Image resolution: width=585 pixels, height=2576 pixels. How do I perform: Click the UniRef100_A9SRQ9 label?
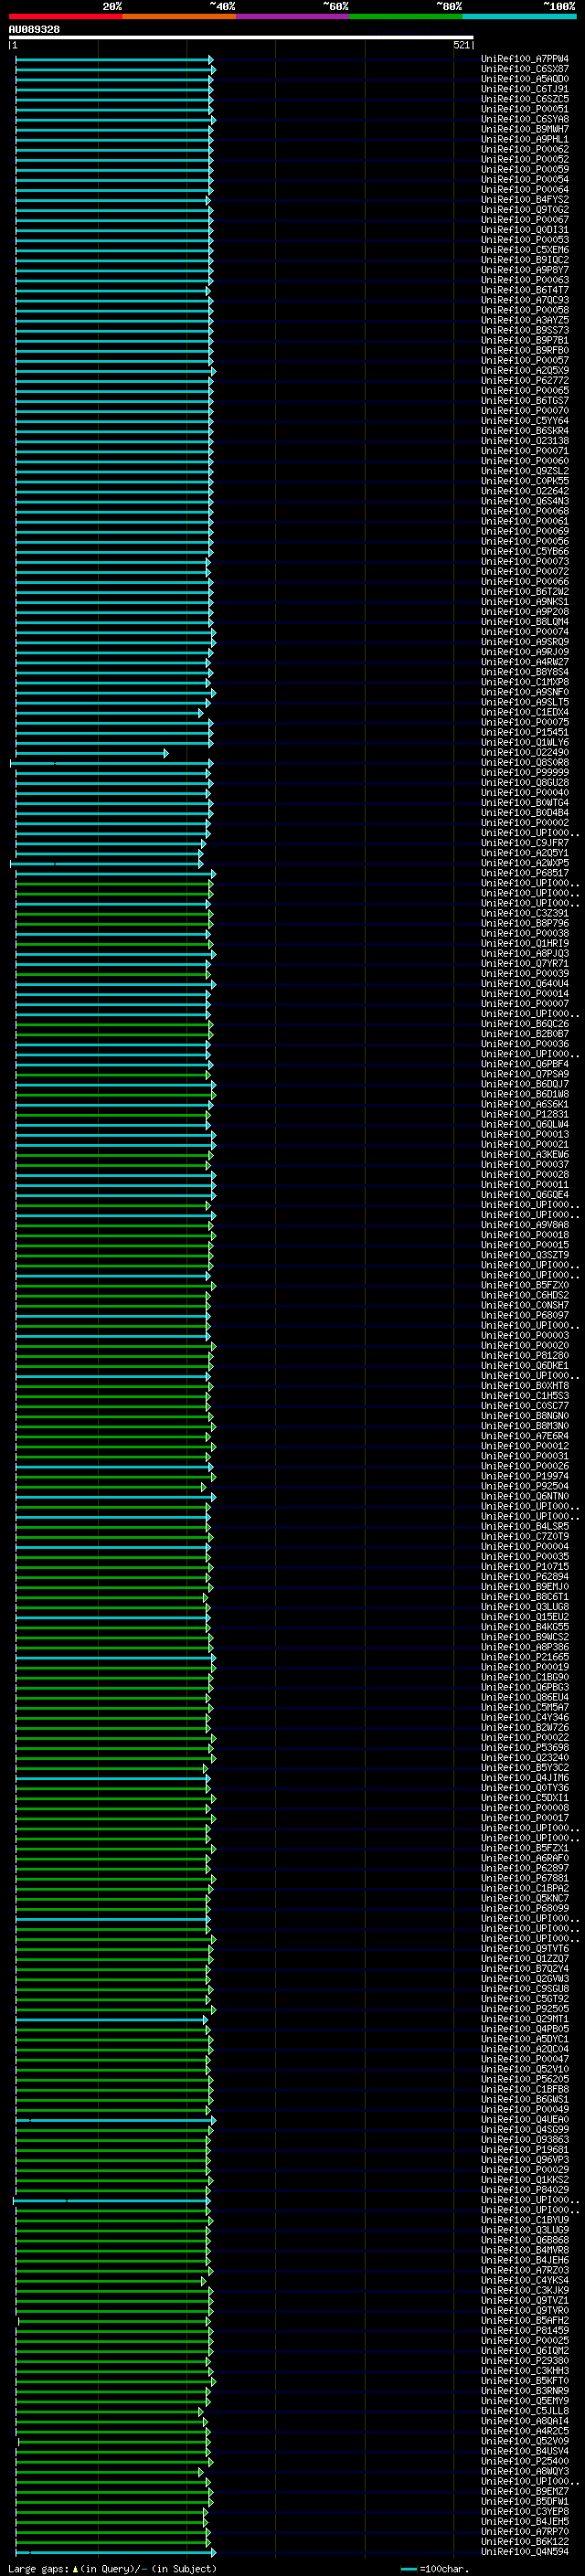(525, 642)
